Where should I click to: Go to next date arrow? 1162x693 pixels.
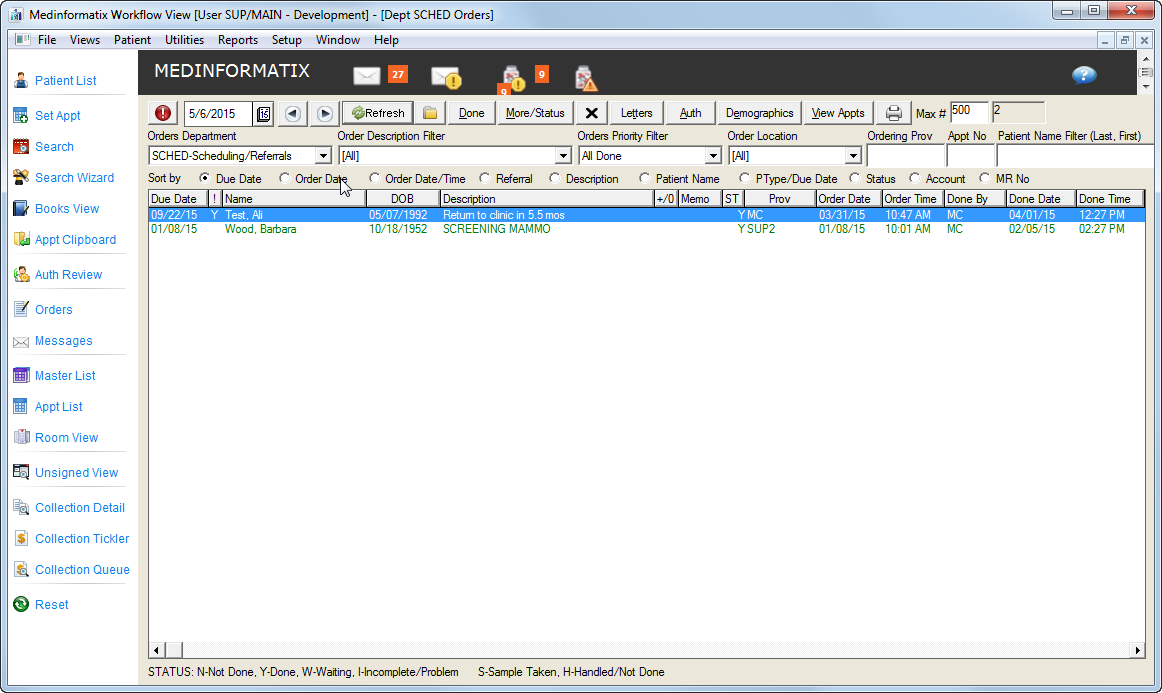point(325,113)
